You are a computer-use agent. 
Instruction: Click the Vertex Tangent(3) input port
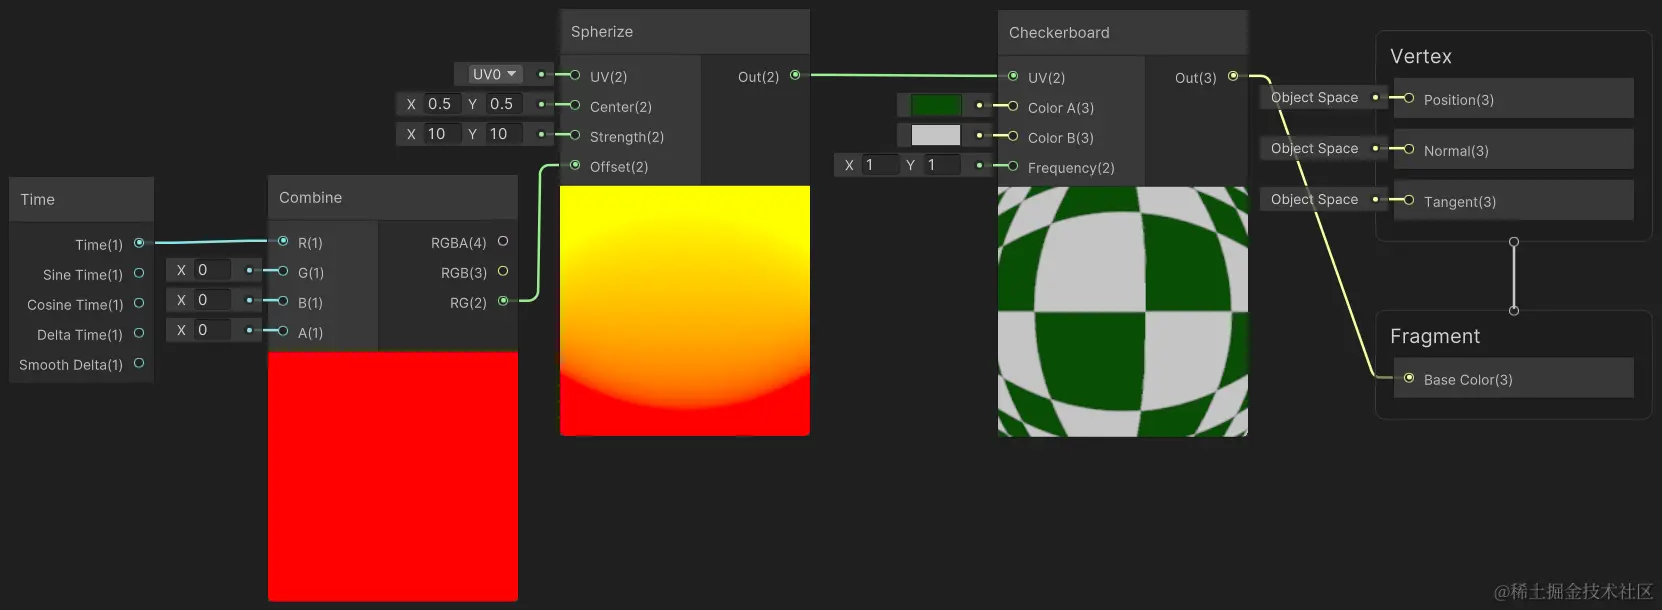pos(1409,200)
